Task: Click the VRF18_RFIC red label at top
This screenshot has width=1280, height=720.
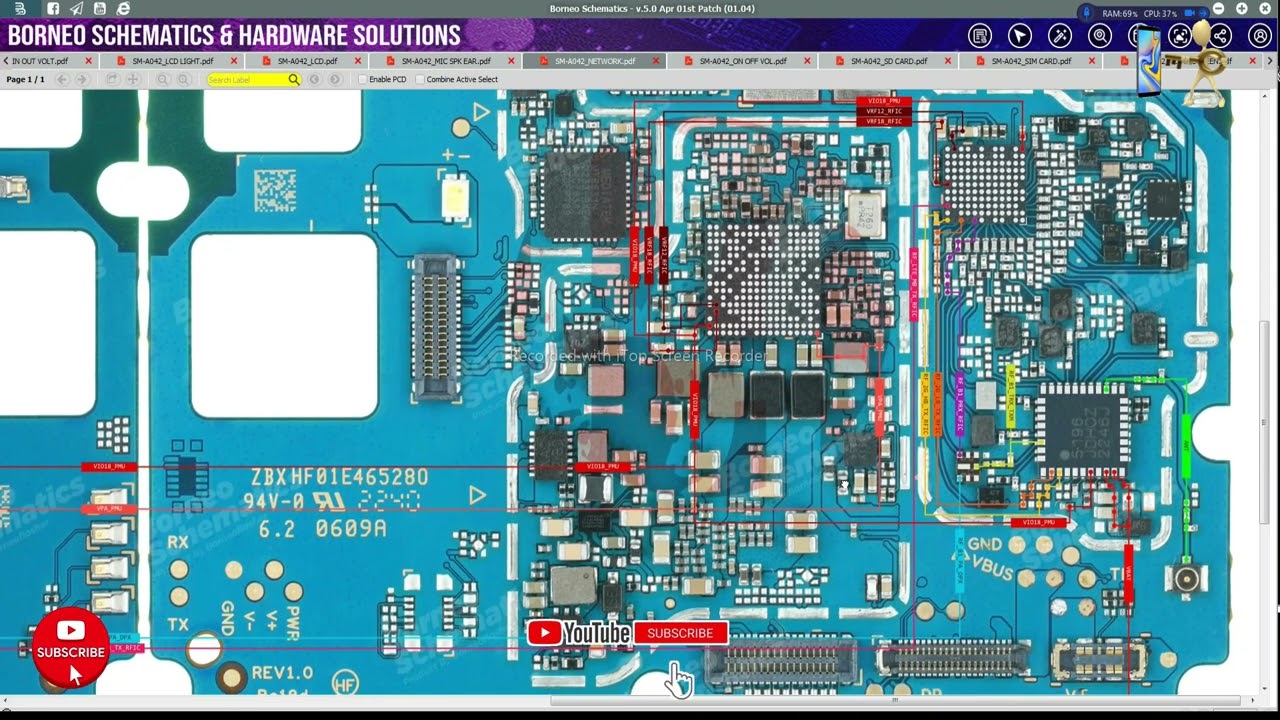Action: [x=884, y=121]
